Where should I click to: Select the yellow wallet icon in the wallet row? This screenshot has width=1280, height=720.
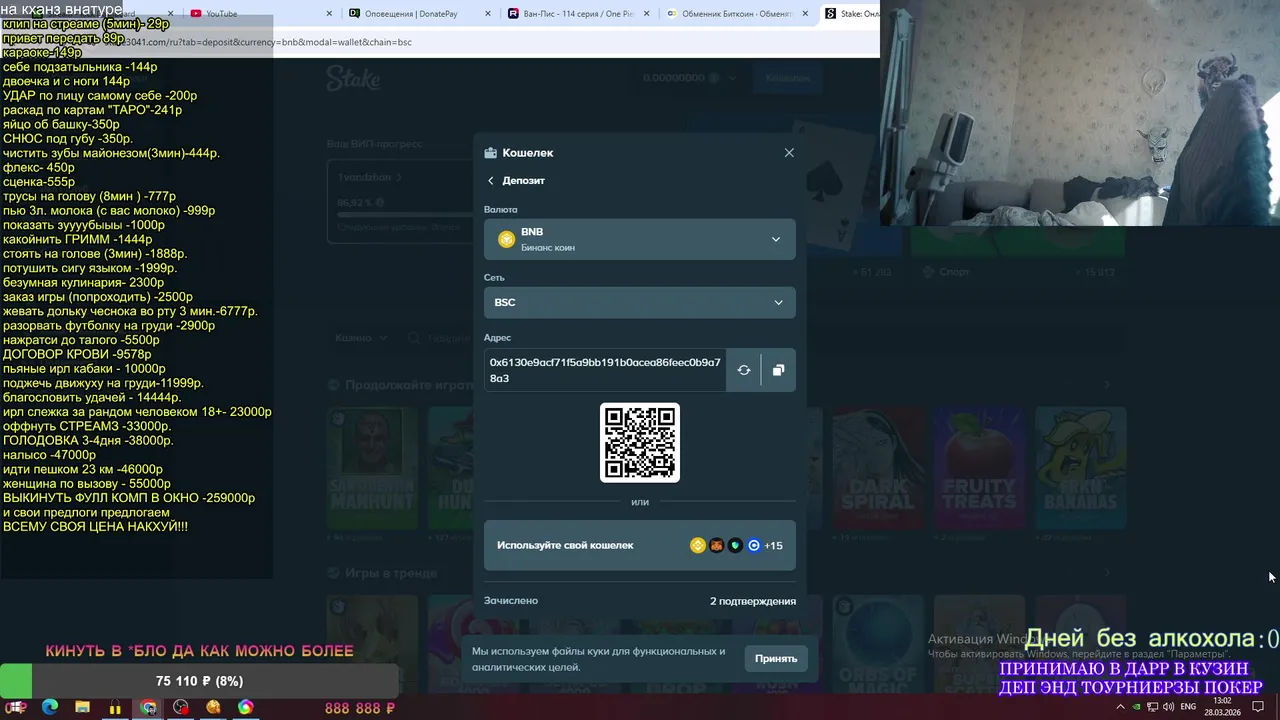(x=698, y=546)
